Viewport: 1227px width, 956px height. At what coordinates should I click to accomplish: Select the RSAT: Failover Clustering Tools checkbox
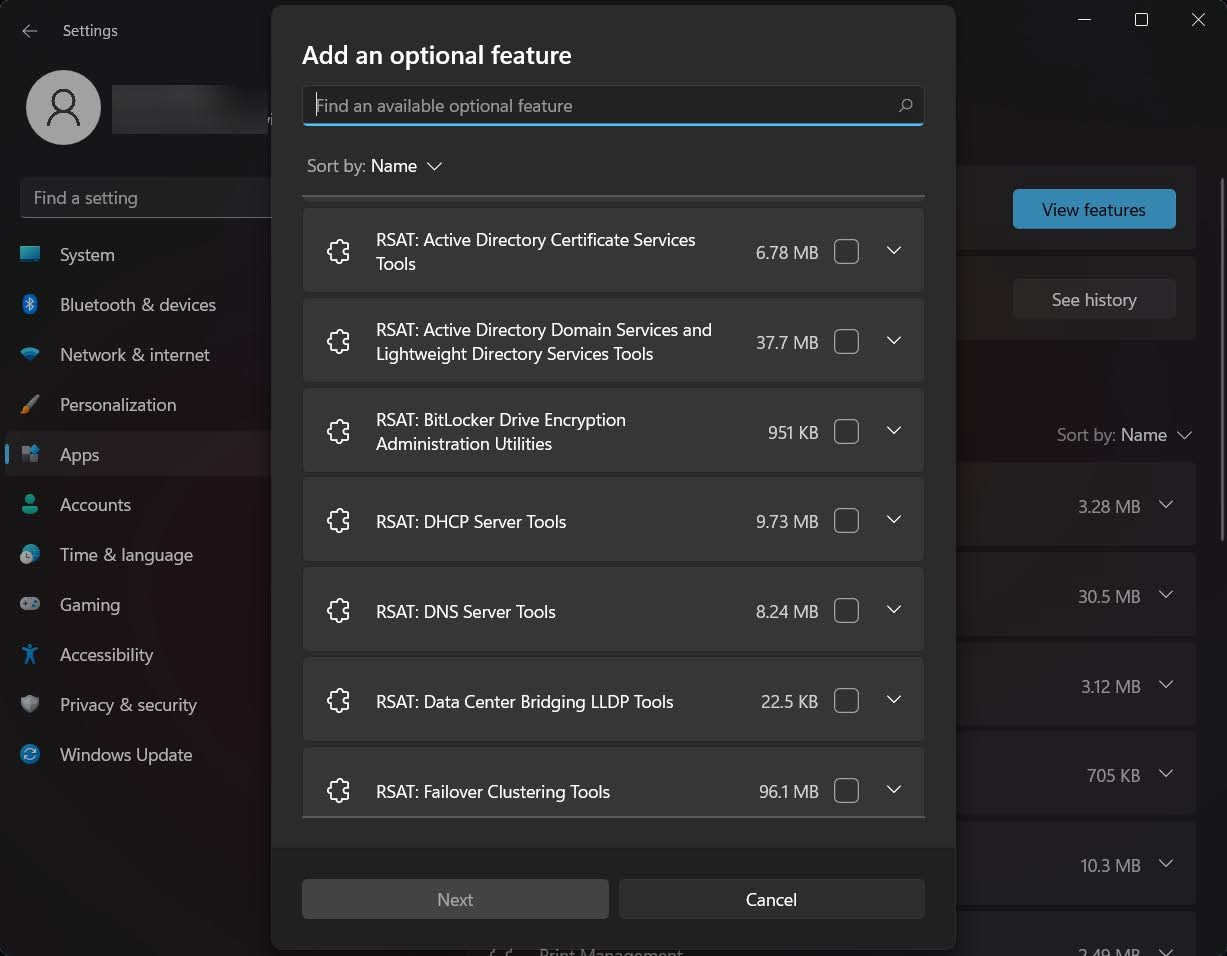pos(846,791)
